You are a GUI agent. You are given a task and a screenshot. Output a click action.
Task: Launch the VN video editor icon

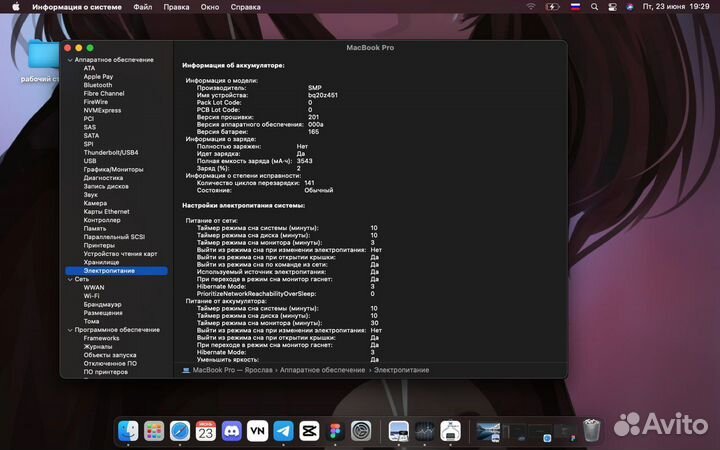258,431
